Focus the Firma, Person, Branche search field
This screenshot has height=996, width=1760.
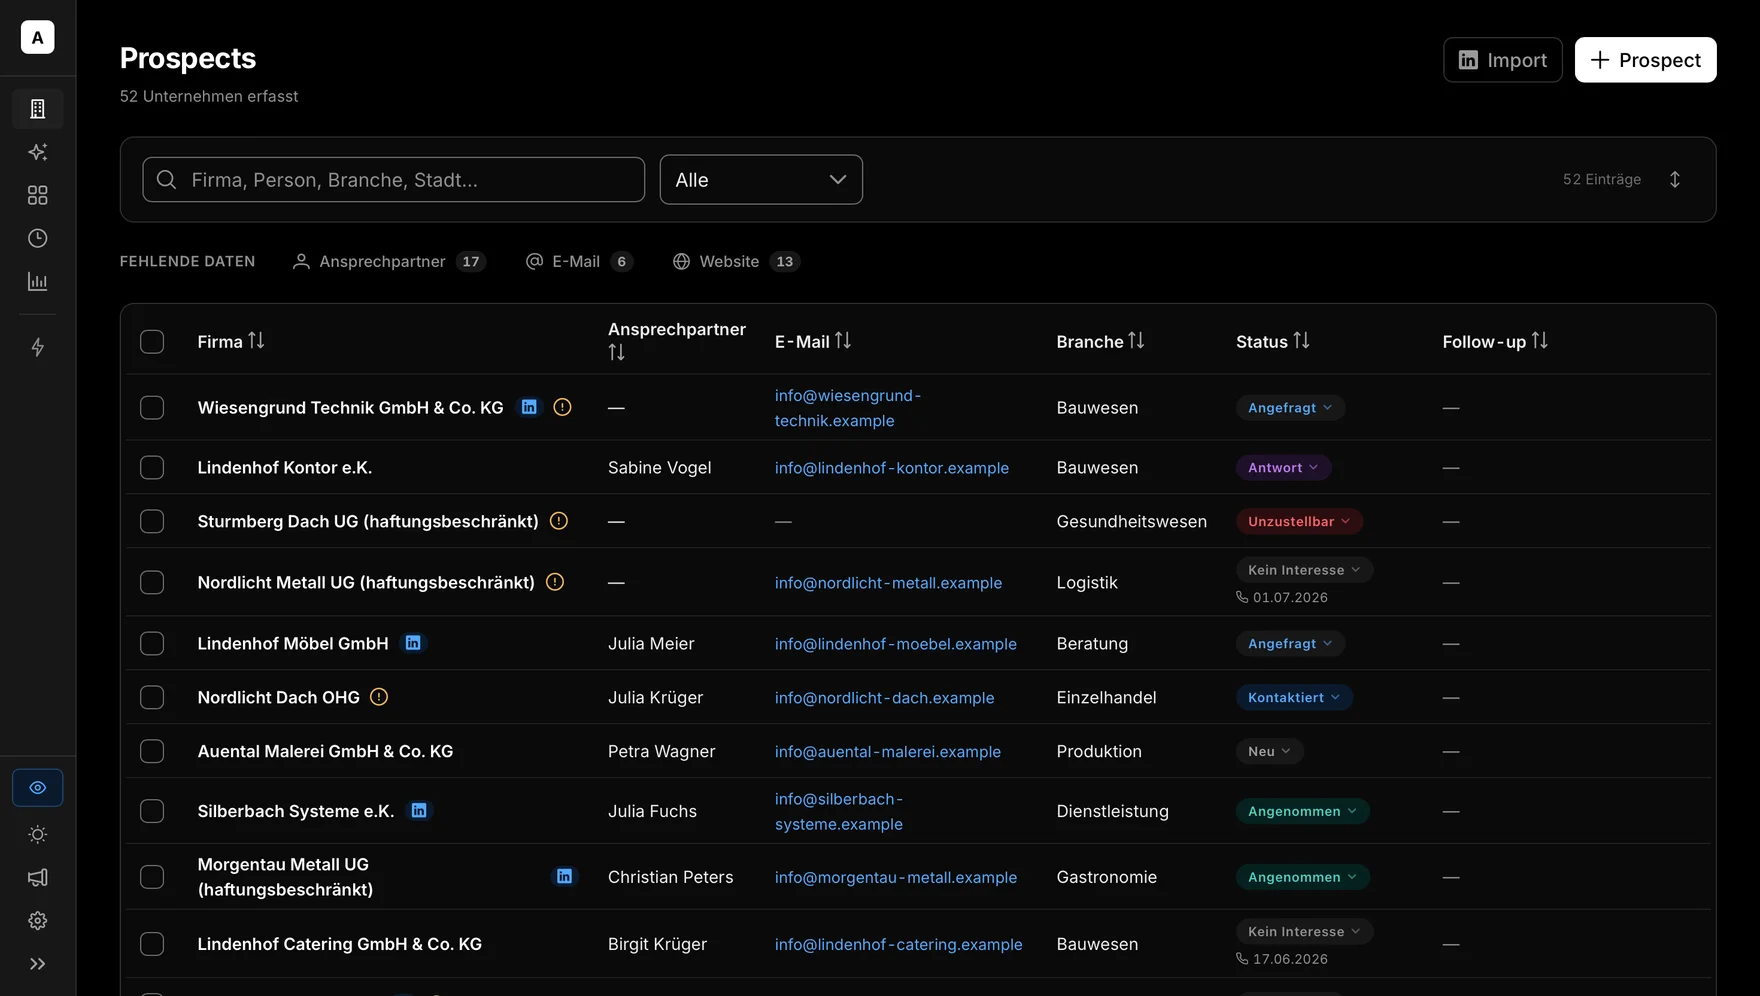click(x=394, y=179)
